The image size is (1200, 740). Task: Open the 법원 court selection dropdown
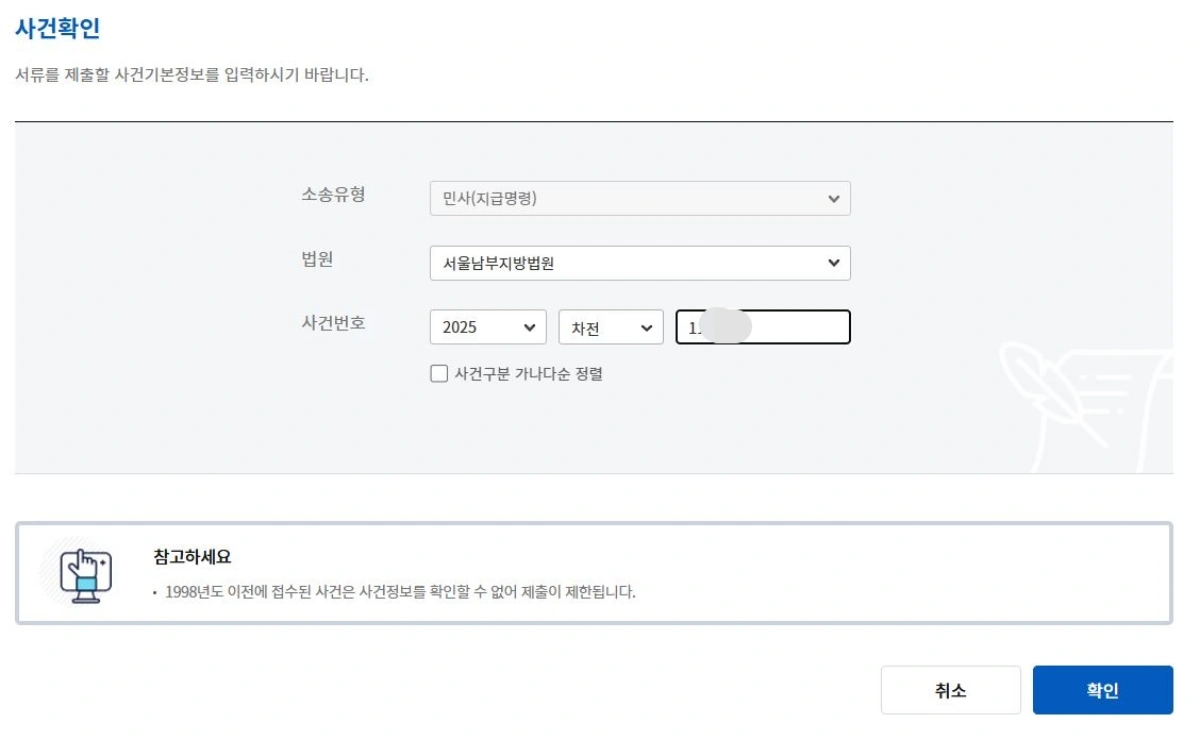pyautogui.click(x=640, y=262)
